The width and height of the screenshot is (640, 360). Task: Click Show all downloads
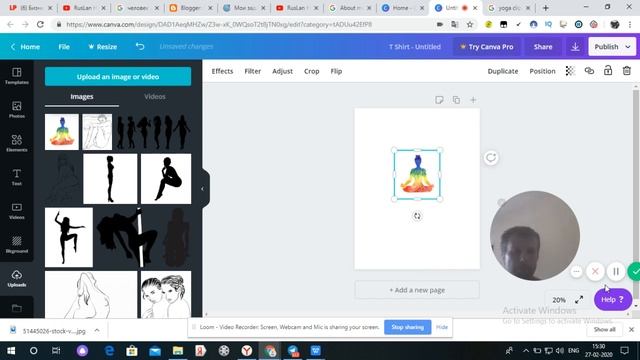(604, 329)
